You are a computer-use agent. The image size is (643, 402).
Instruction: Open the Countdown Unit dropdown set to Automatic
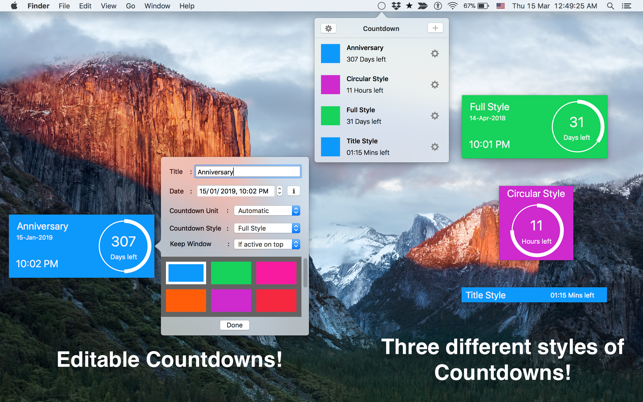(x=267, y=210)
